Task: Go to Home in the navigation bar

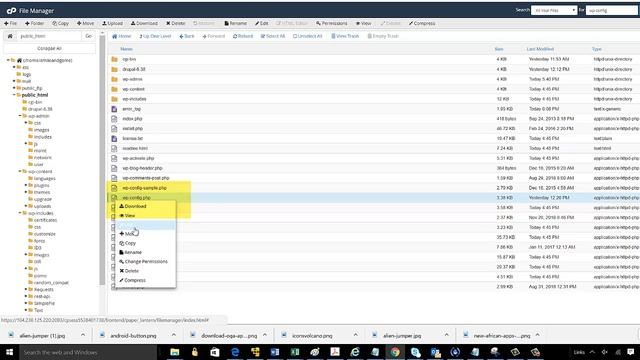Action: pyautogui.click(x=122, y=36)
